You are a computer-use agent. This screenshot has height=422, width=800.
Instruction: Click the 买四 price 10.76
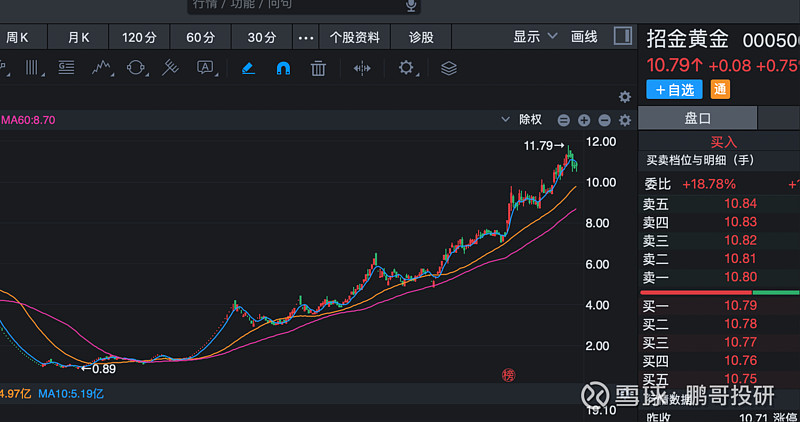click(740, 361)
